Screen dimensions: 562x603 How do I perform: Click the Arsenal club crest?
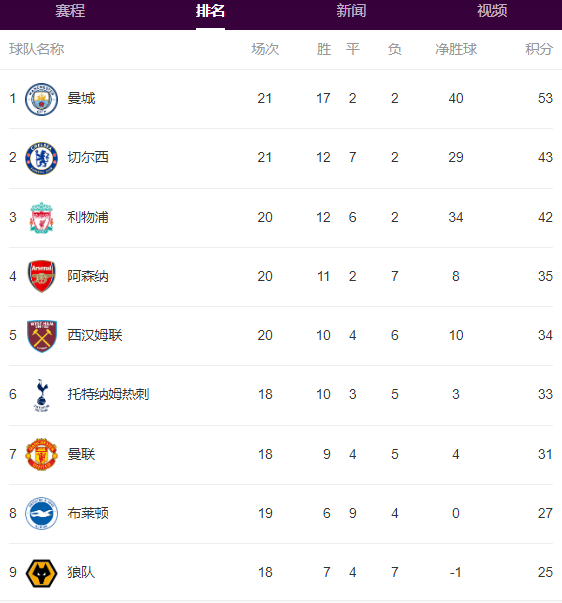click(x=42, y=276)
